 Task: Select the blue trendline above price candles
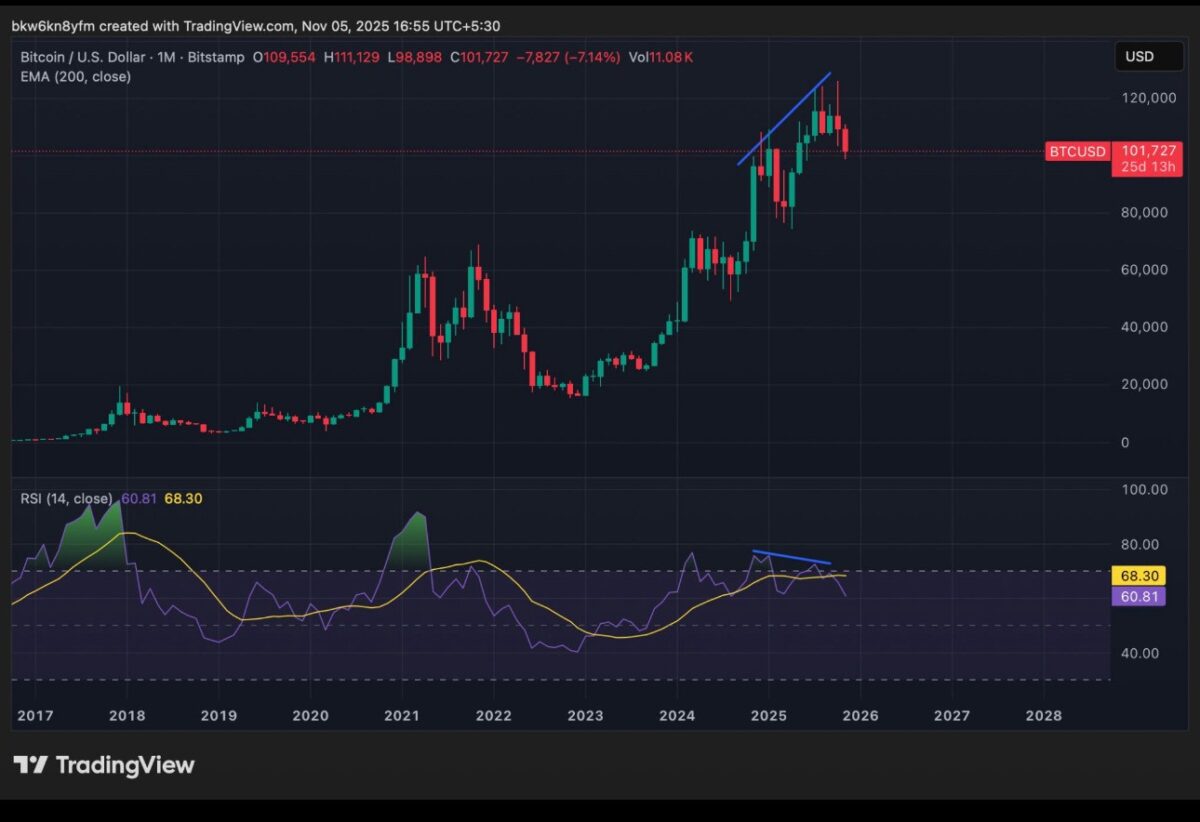coord(785,118)
